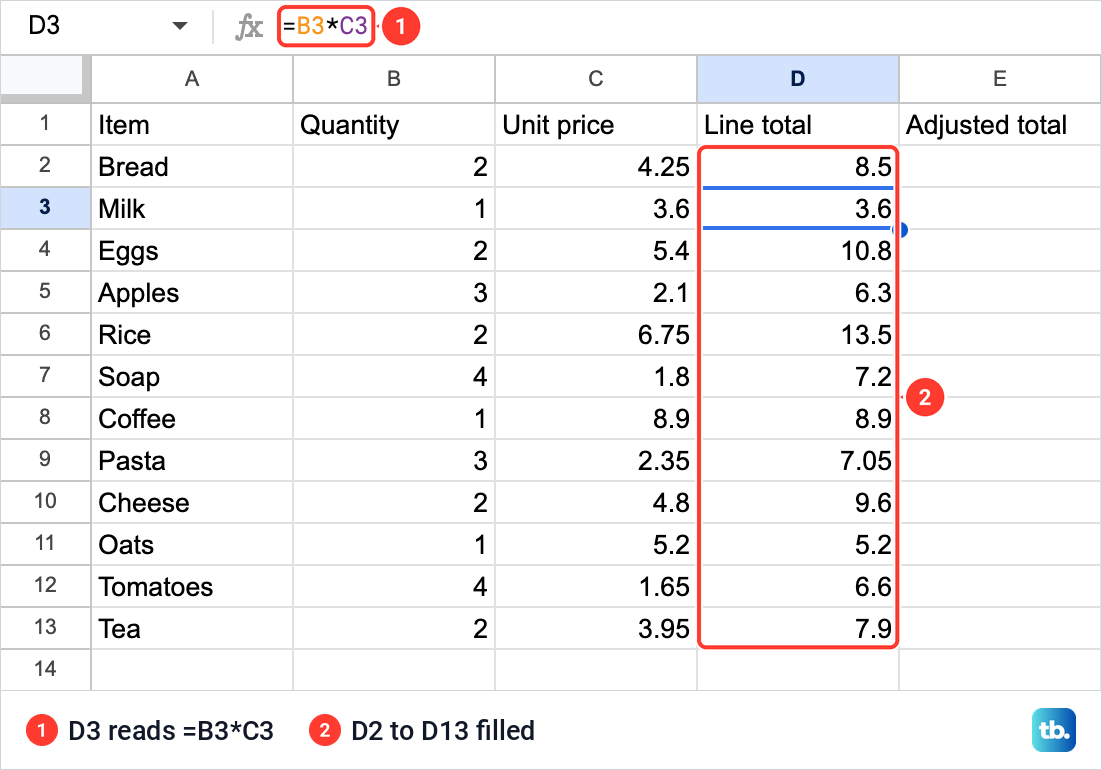Screen dimensions: 1102x770
Task: Open the Name box dropdown arrow
Action: click(180, 26)
